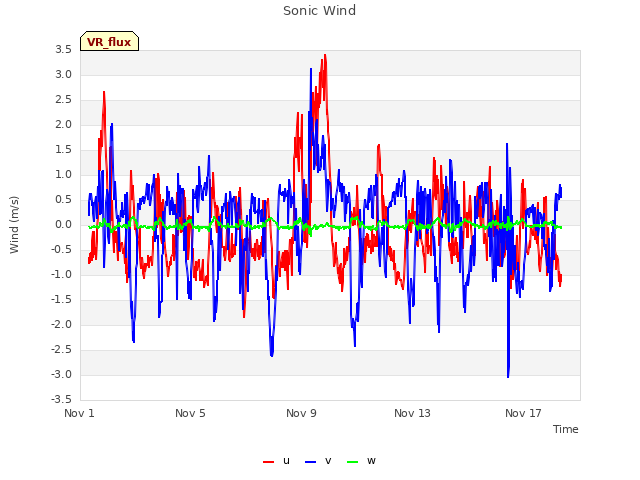Click the blue v legend color marker

310,462
